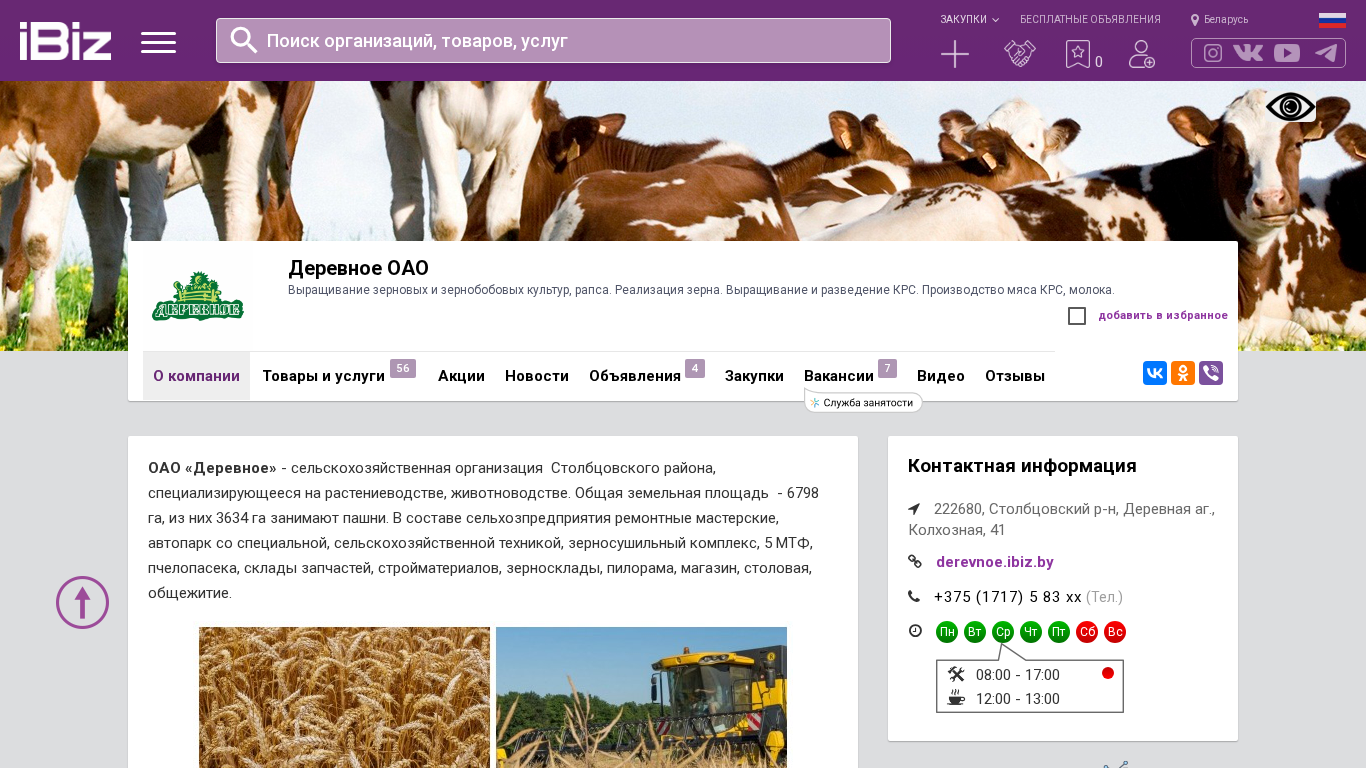Open the iBiz home logo

pos(65,41)
